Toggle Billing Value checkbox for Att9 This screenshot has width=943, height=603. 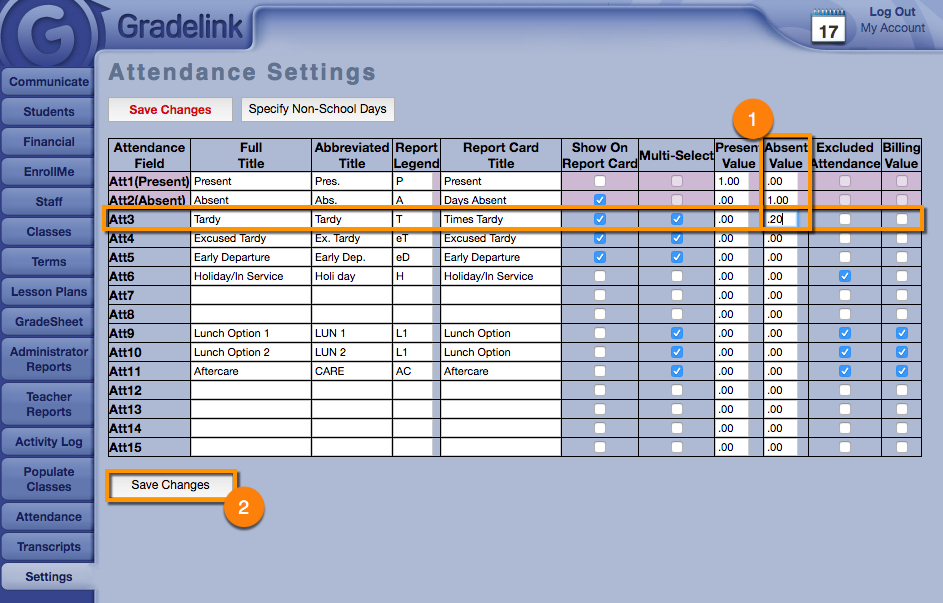coord(902,333)
